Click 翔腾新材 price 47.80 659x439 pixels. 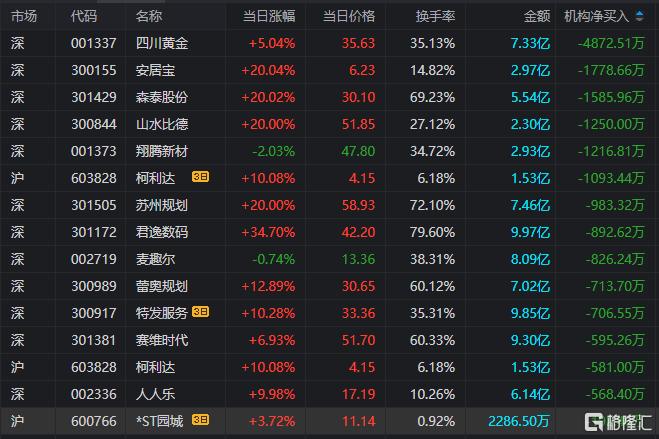[358, 151]
